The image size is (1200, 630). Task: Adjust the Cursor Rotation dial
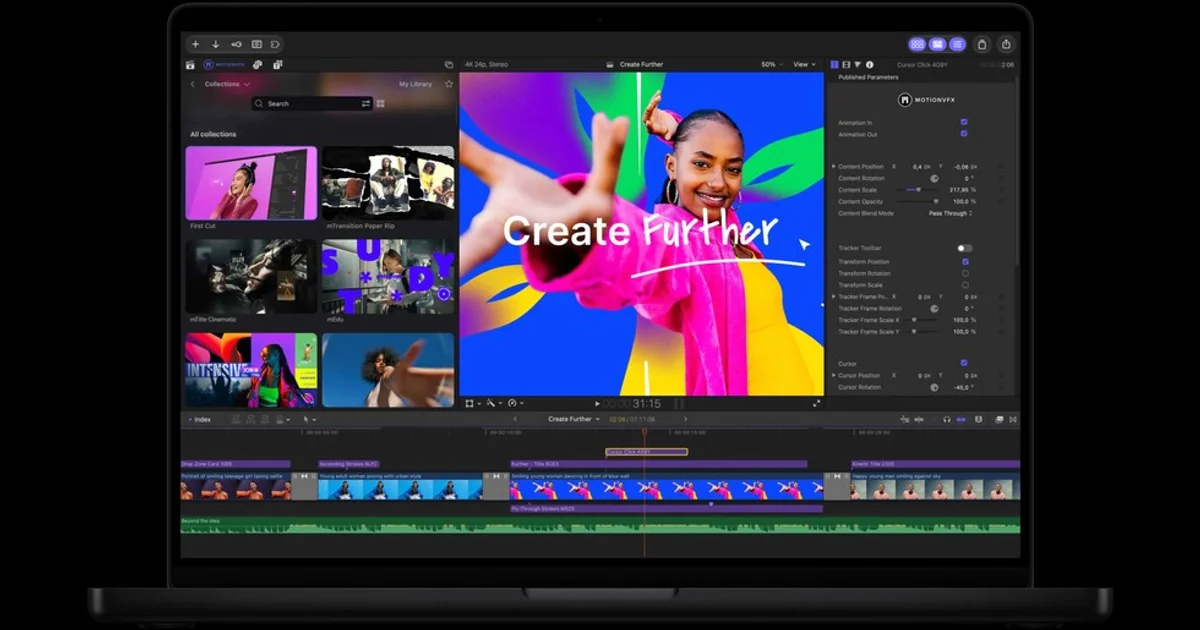(x=934, y=387)
